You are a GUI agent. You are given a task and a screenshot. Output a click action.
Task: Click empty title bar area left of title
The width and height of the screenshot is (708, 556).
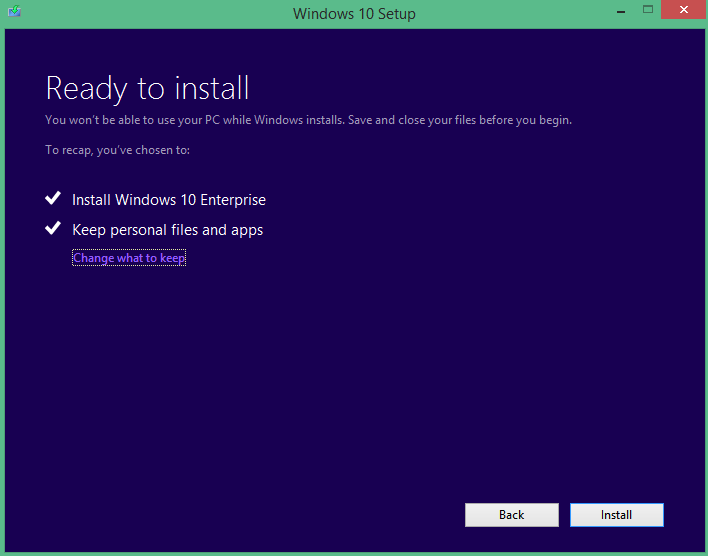tap(150, 14)
